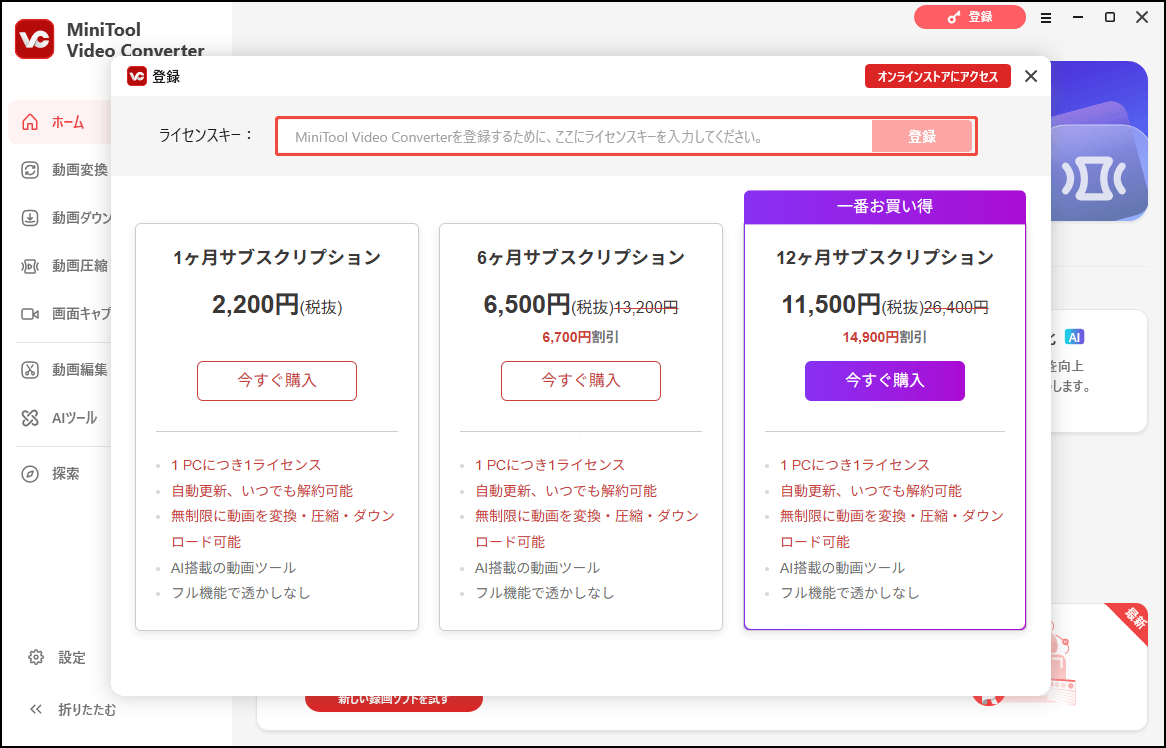1166x748 pixels.
Task: Open the 探索 sidebar entry
Action: point(63,474)
